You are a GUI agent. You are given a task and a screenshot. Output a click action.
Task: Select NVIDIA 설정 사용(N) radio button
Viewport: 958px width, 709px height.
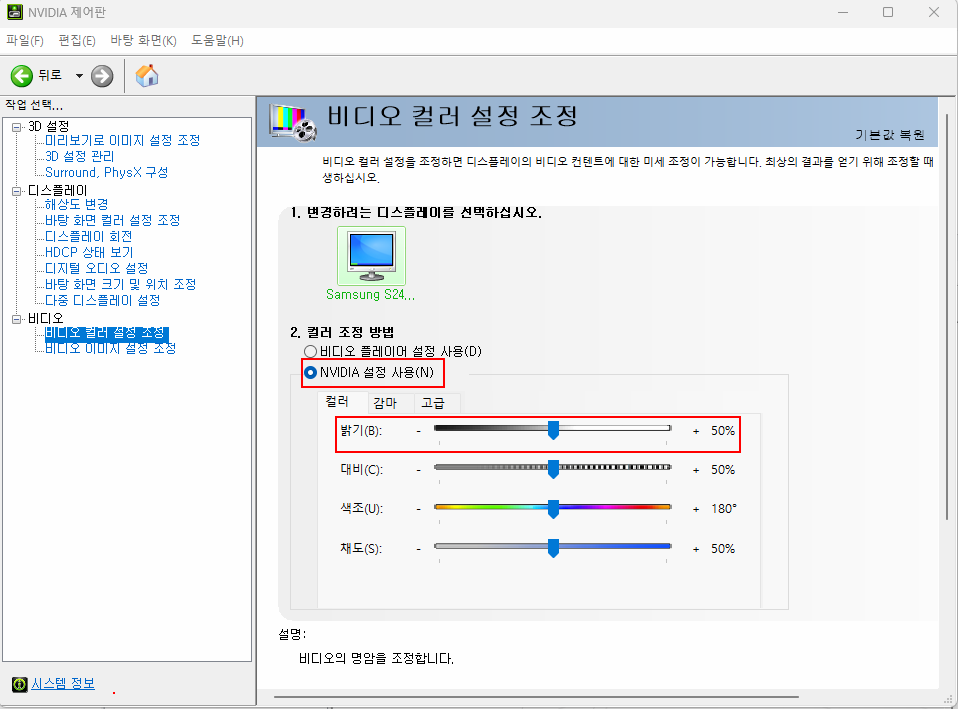click(310, 372)
